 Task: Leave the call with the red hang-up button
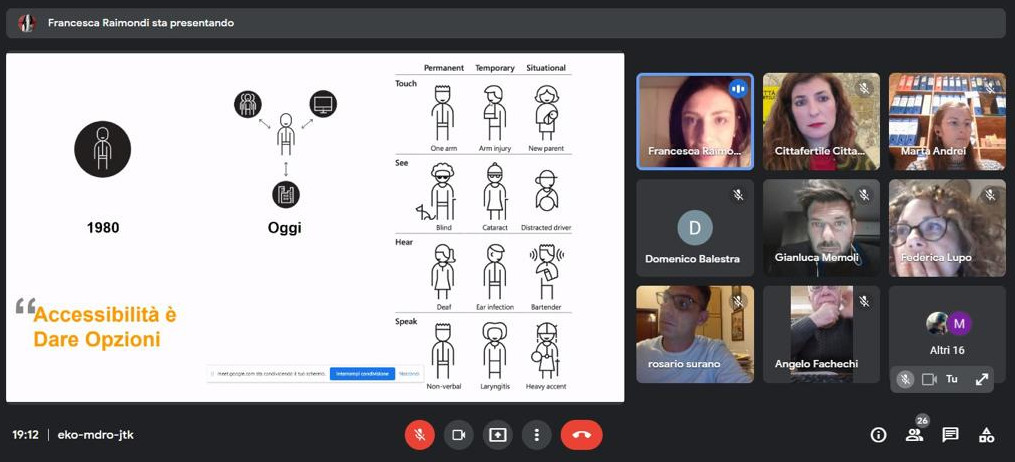(581, 435)
